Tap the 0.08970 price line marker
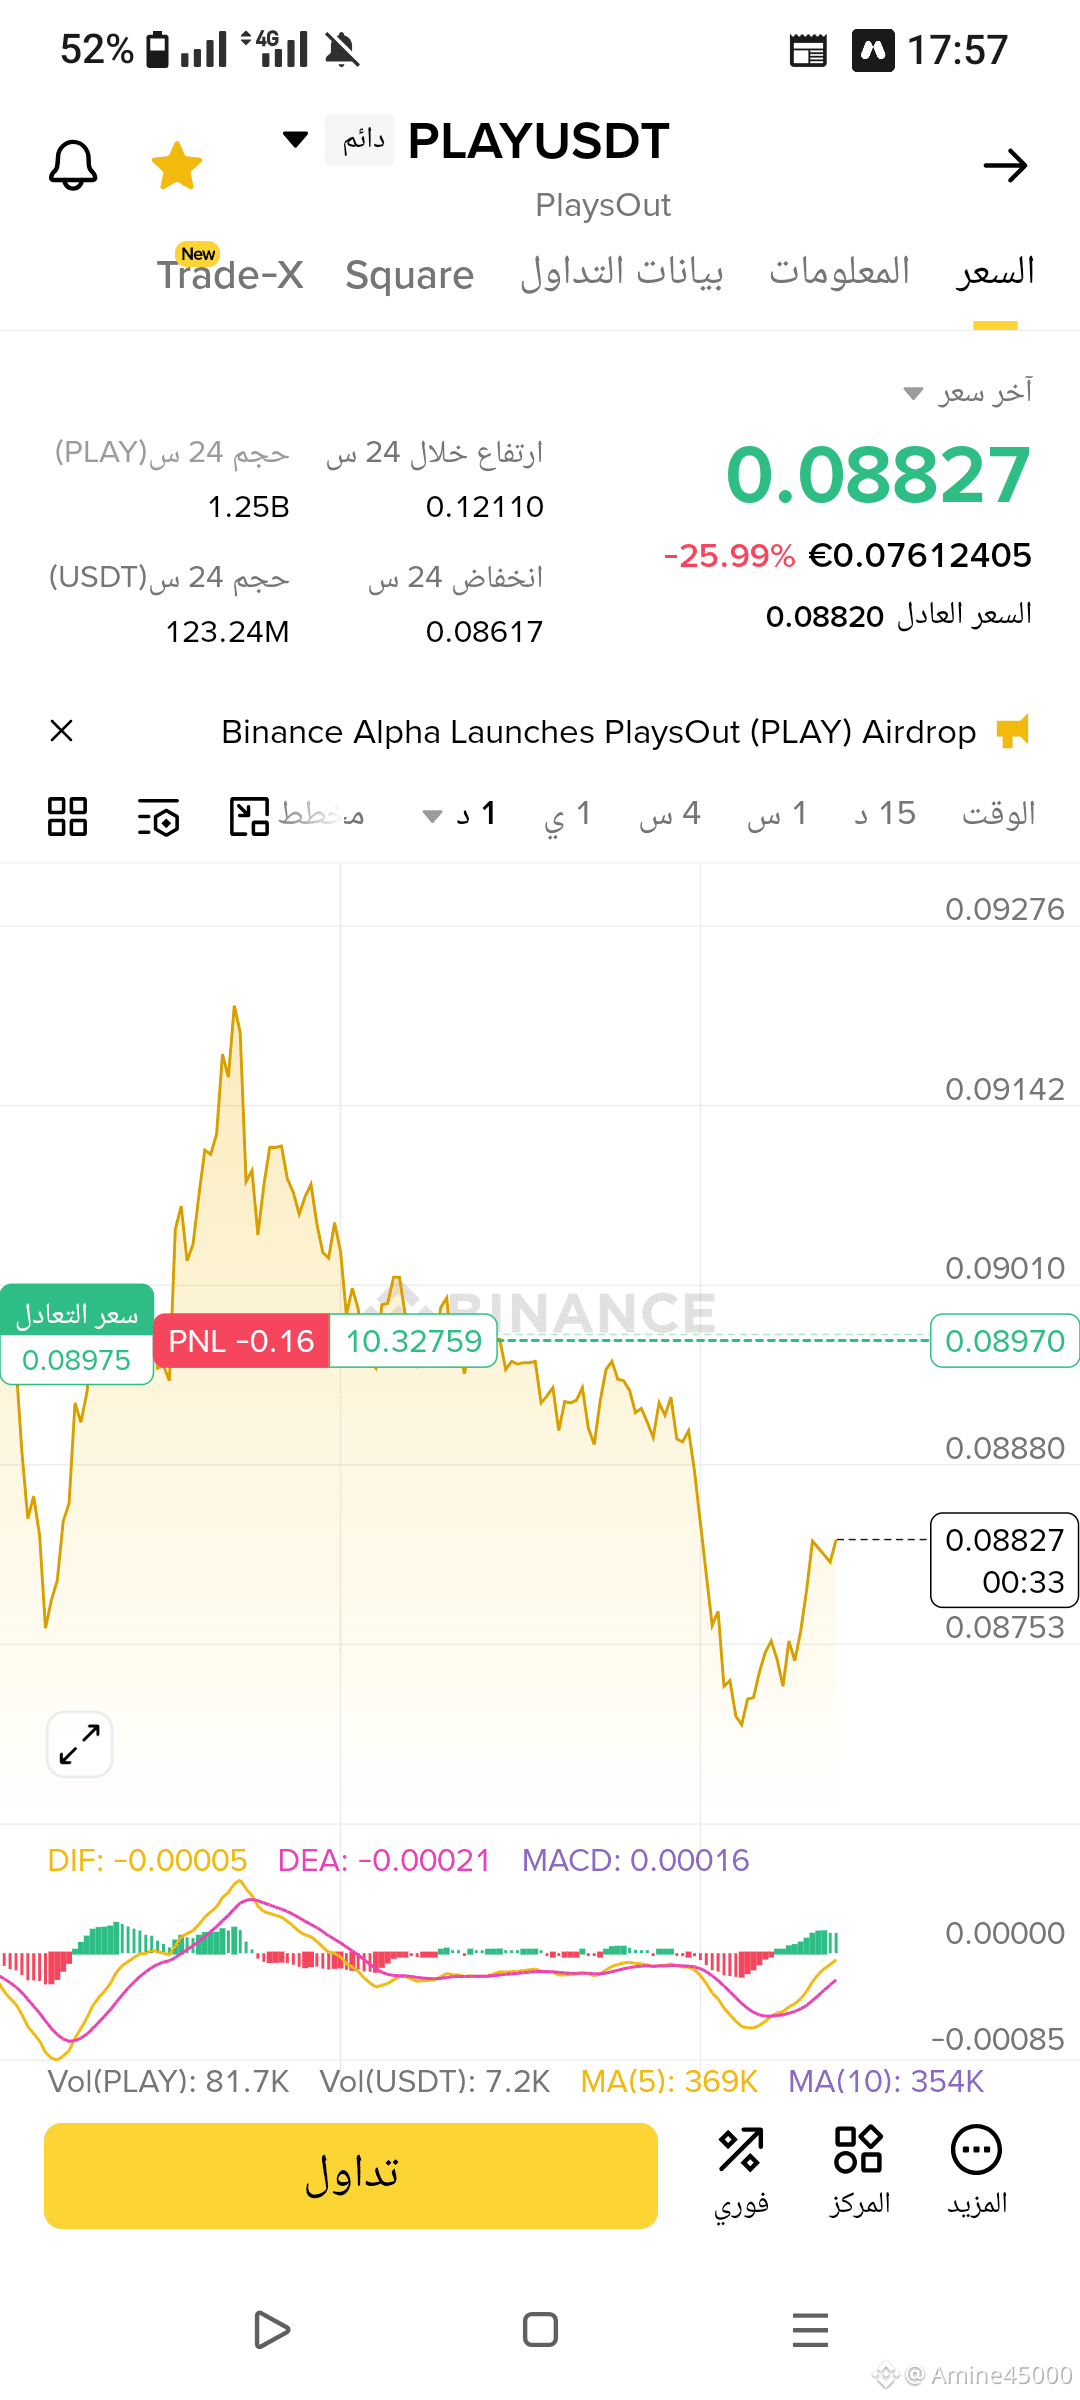The image size is (1080, 2400). point(1005,1341)
